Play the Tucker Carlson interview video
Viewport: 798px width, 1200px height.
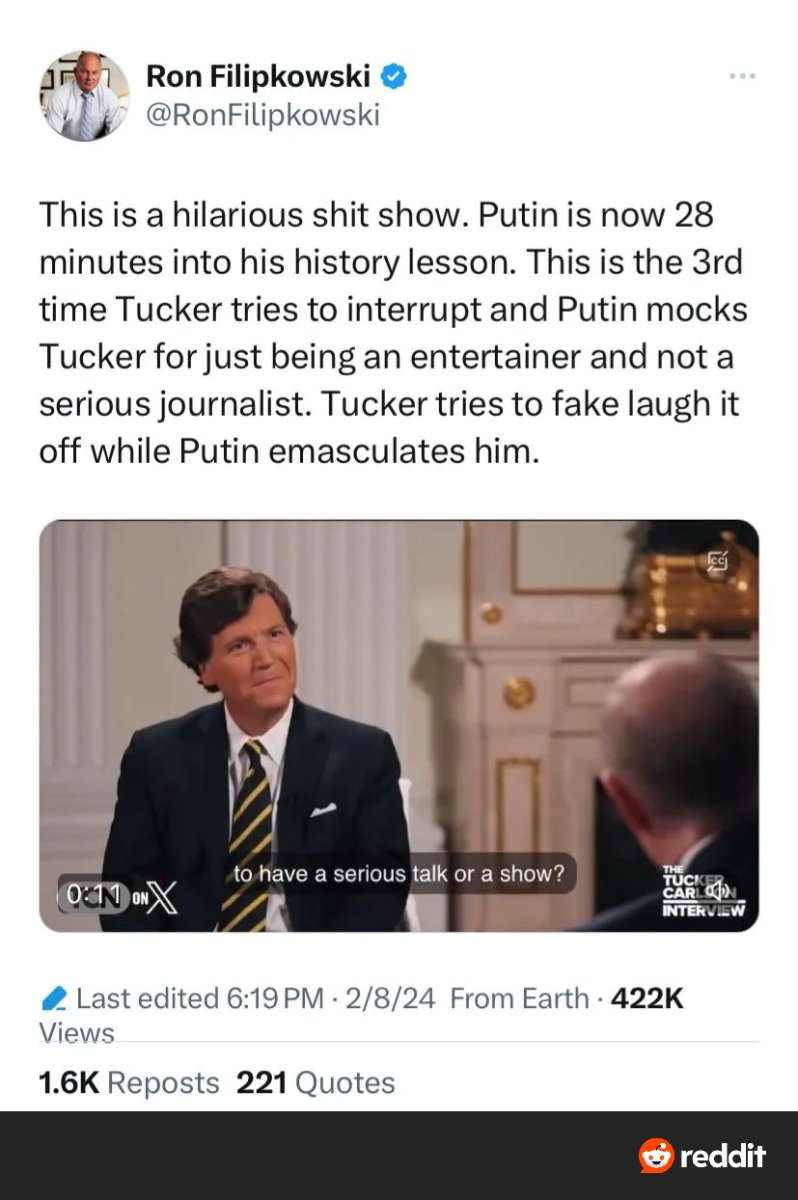pyautogui.click(x=398, y=725)
